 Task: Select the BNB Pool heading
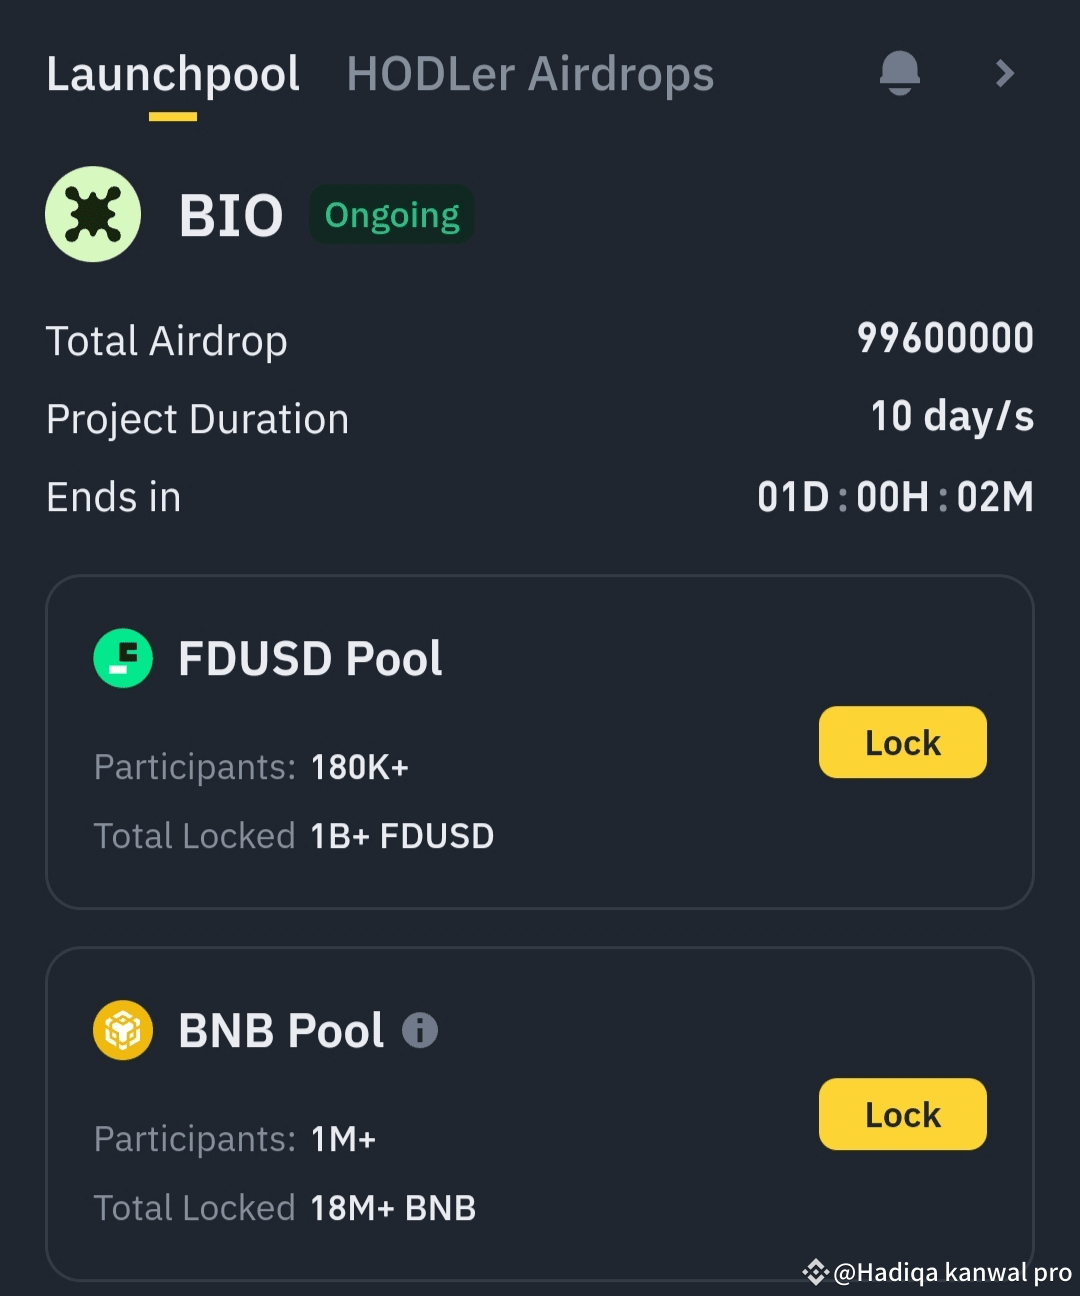pos(281,1031)
